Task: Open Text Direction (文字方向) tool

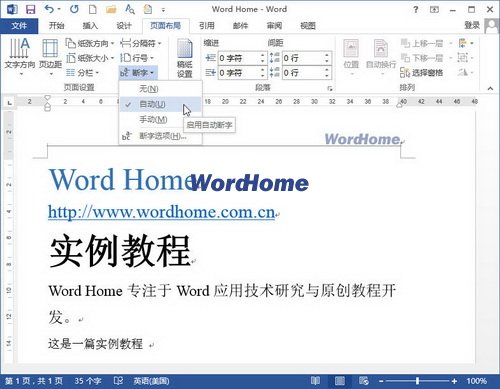Action: (20, 57)
